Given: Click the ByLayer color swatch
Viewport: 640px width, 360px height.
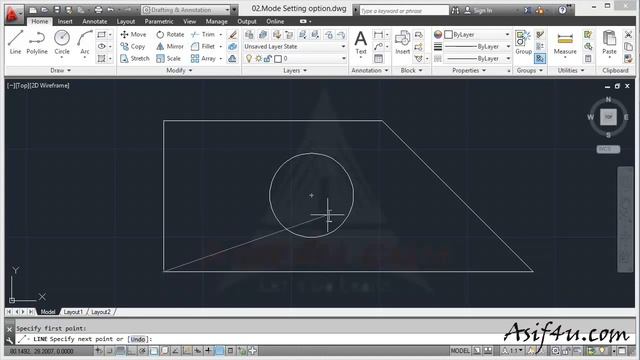Looking at the screenshot, I should [448, 35].
